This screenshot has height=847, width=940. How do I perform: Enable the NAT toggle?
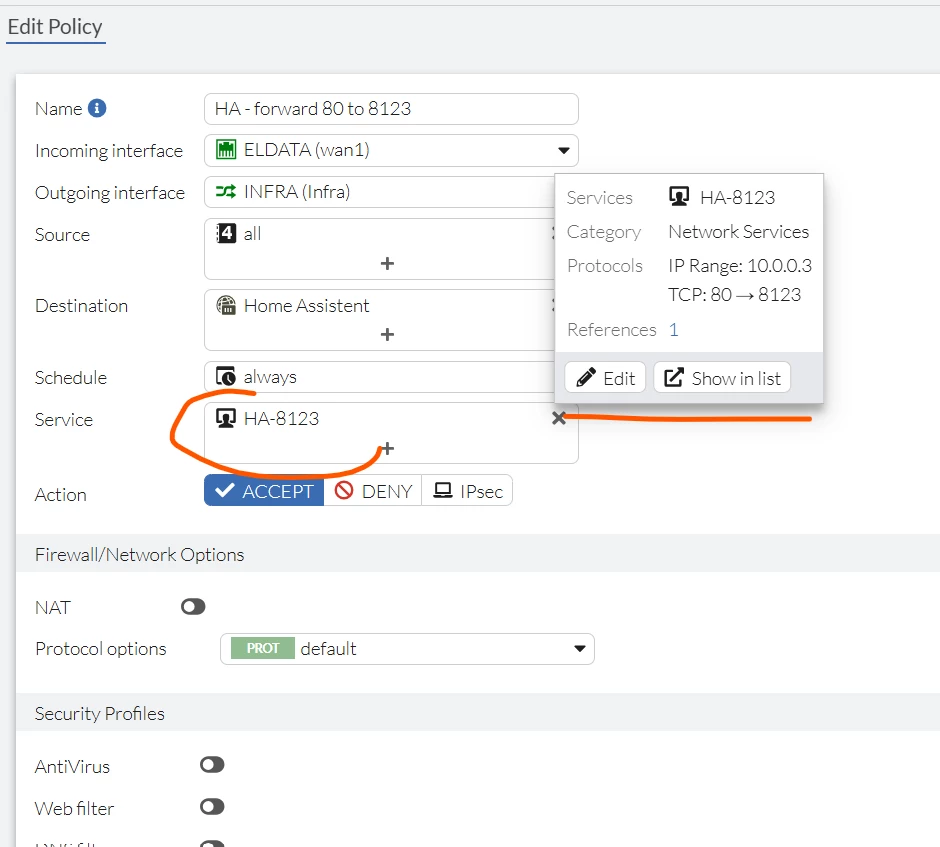pos(193,607)
